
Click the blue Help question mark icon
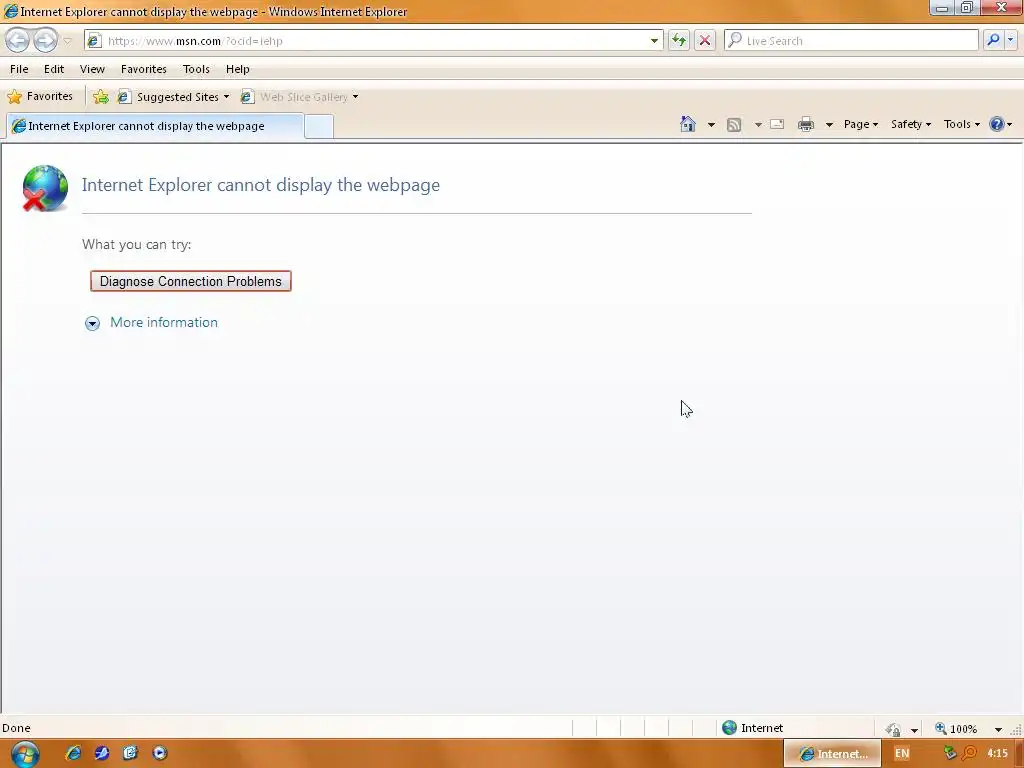coord(997,124)
